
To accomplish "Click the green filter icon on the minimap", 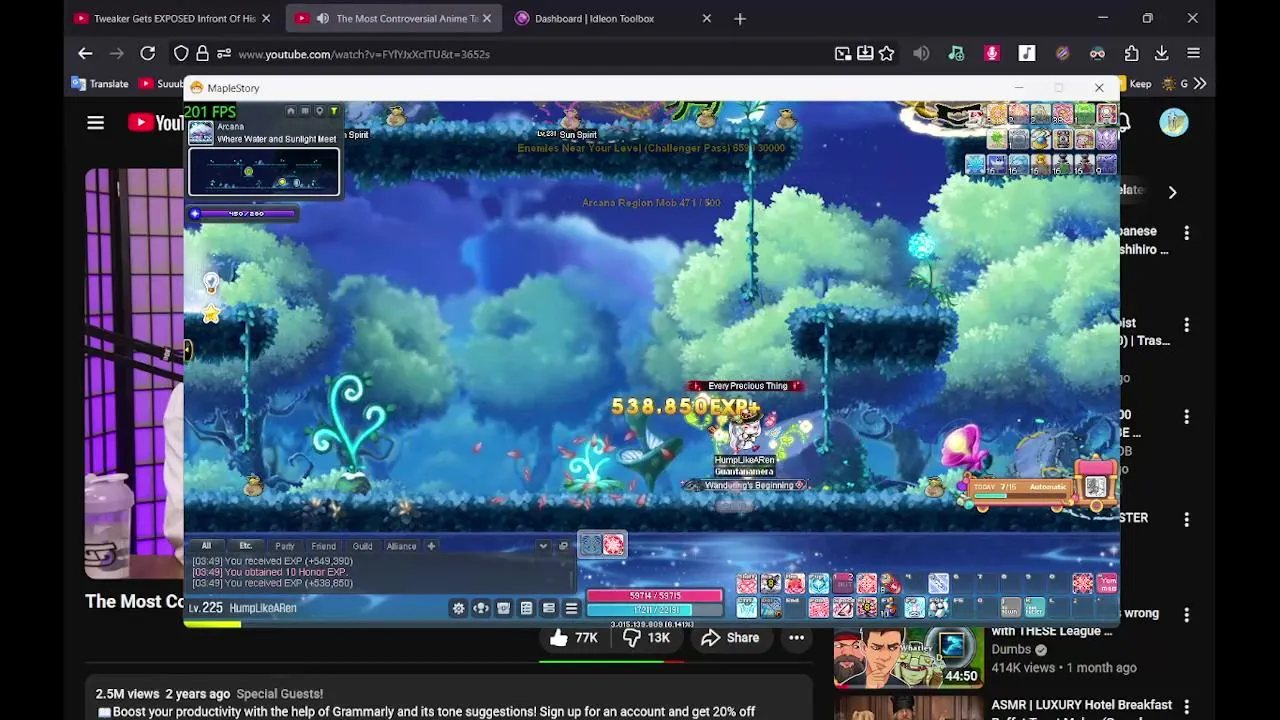I will [333, 111].
